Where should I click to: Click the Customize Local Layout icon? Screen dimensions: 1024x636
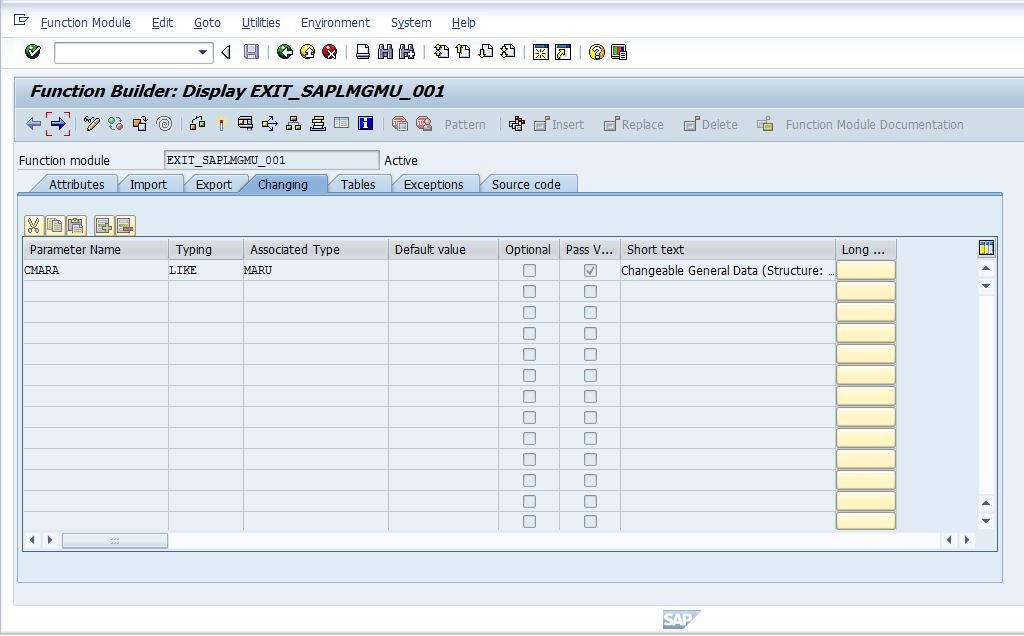(618, 52)
